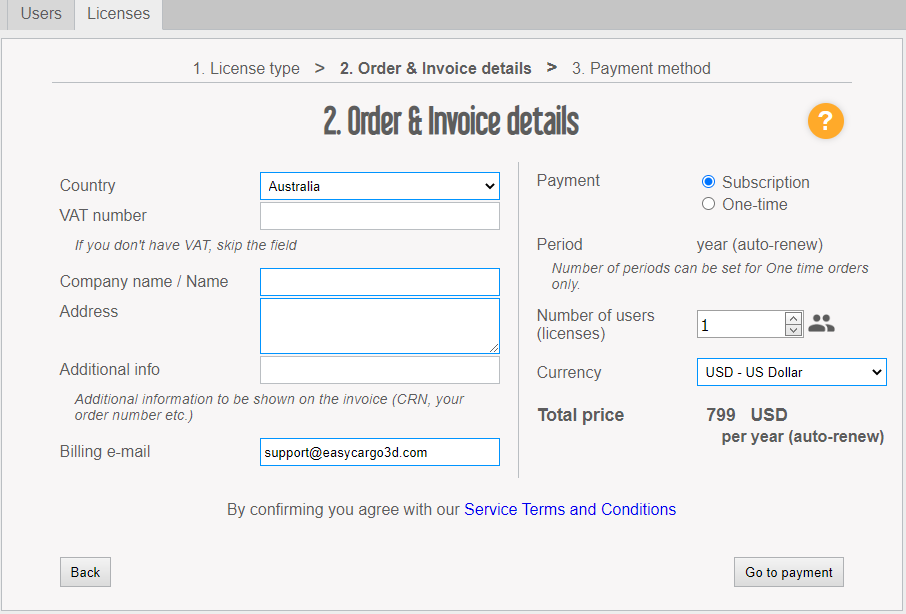This screenshot has height=614, width=906.
Task: Expand the Currency dropdown
Action: (790, 372)
